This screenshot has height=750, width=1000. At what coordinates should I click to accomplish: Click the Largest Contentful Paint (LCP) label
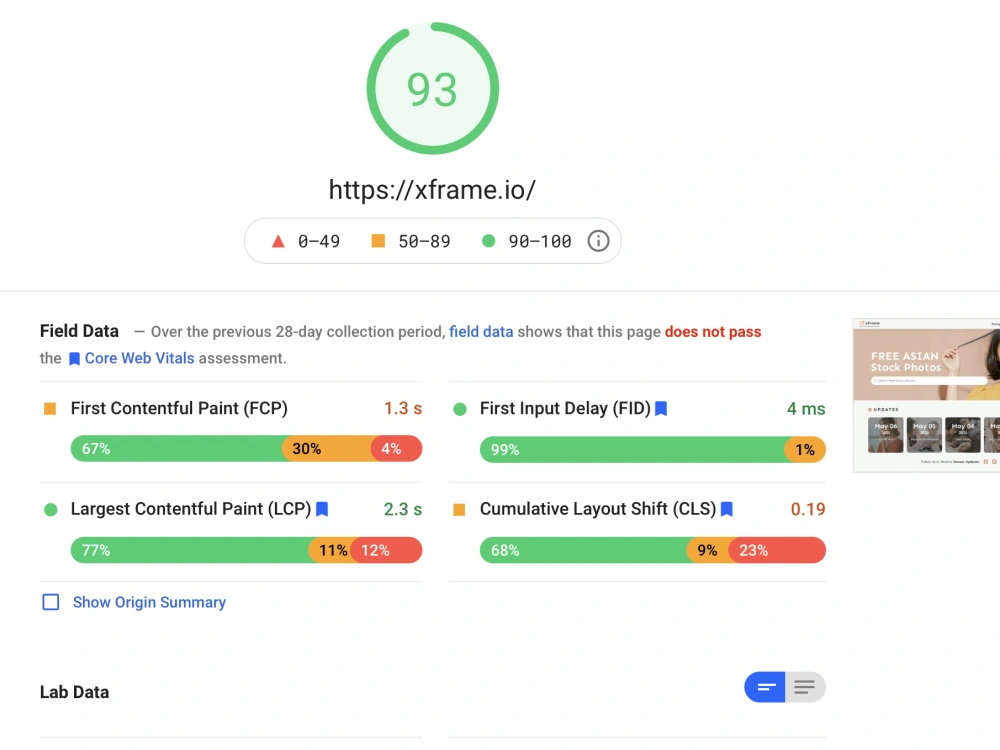coord(191,509)
